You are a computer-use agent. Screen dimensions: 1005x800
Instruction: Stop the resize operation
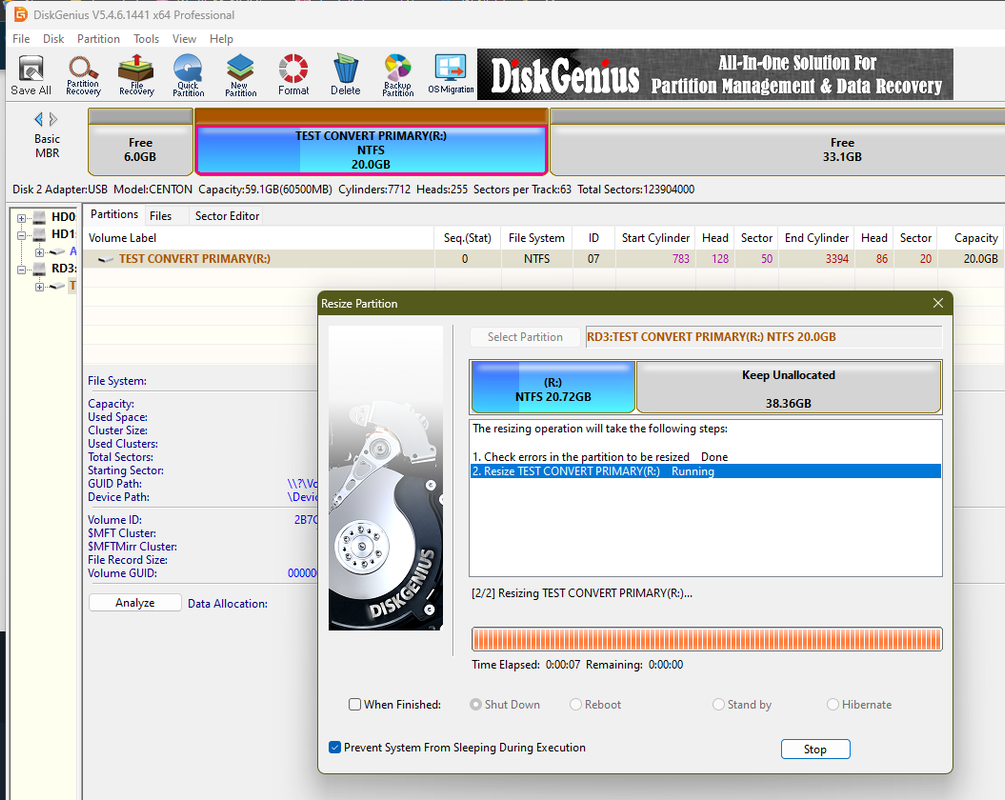[x=815, y=749]
